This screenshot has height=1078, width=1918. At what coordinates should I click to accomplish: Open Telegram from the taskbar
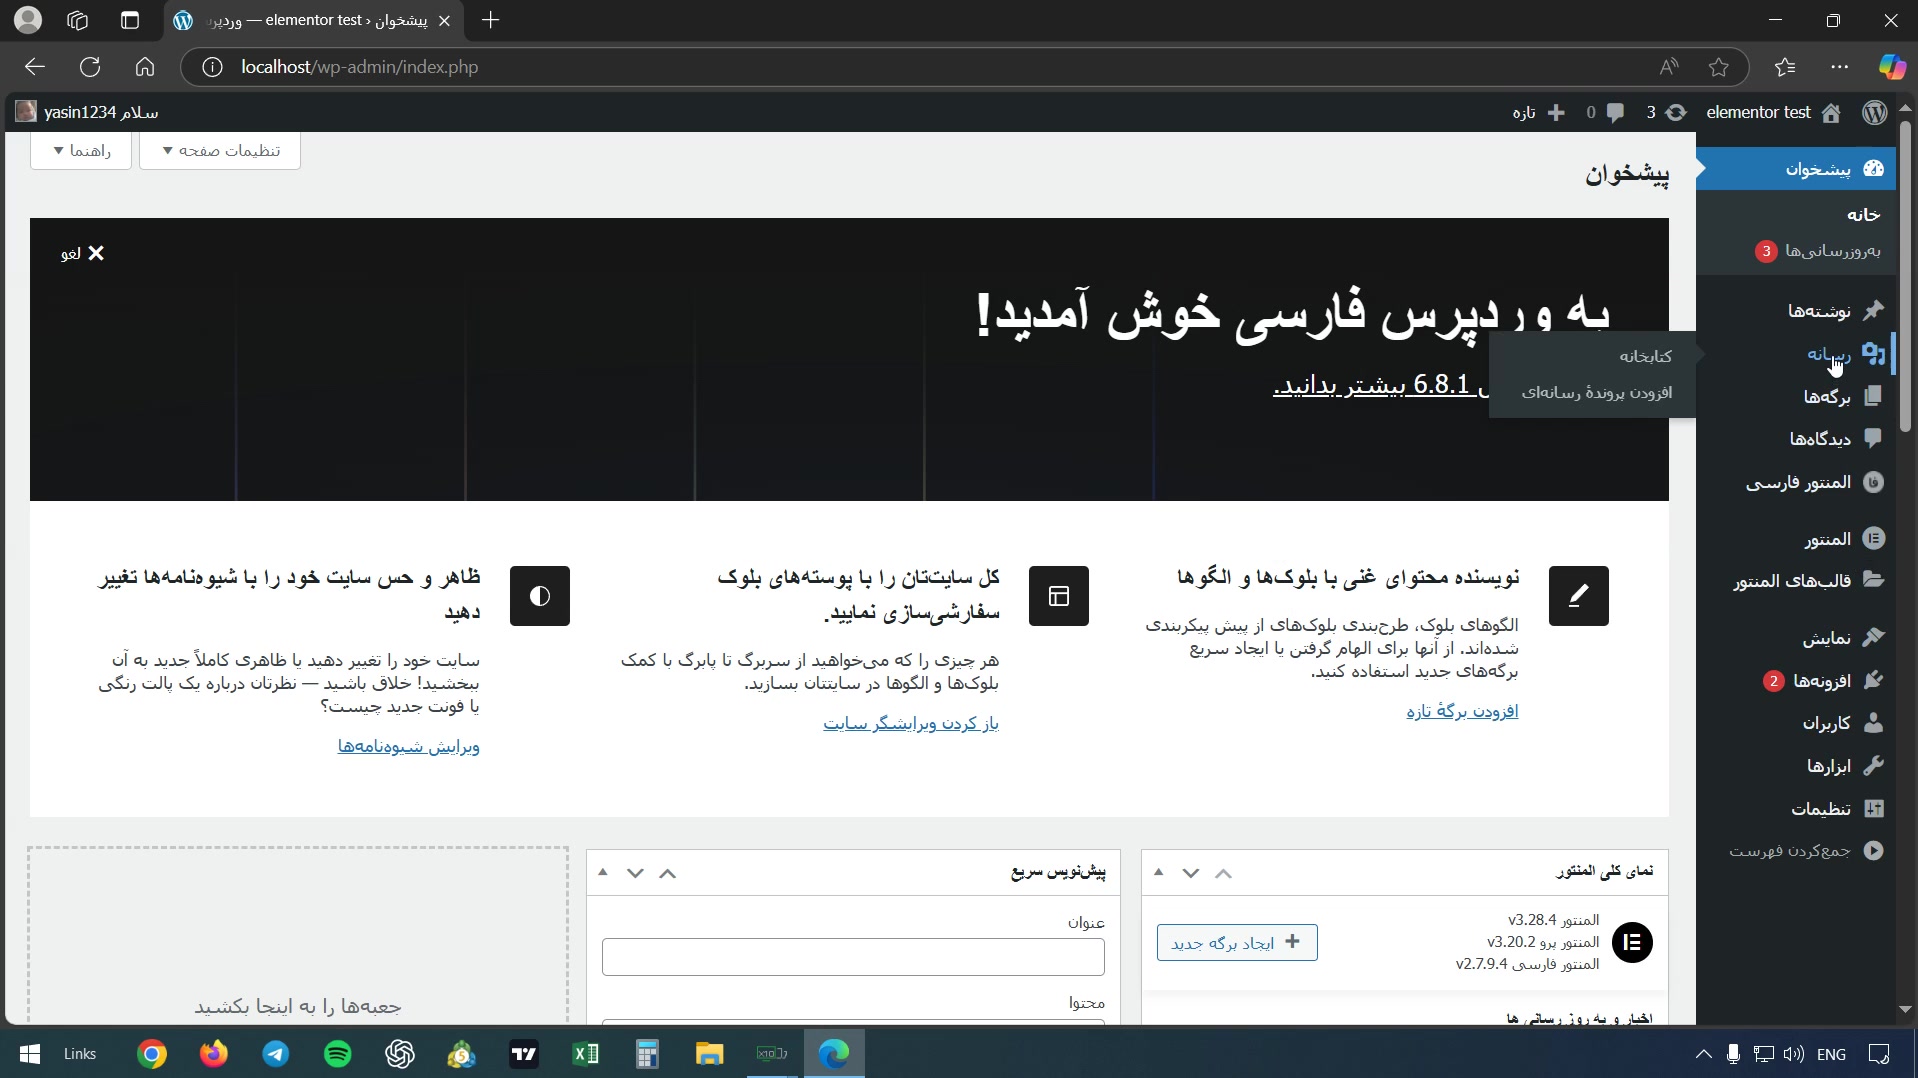tap(276, 1054)
